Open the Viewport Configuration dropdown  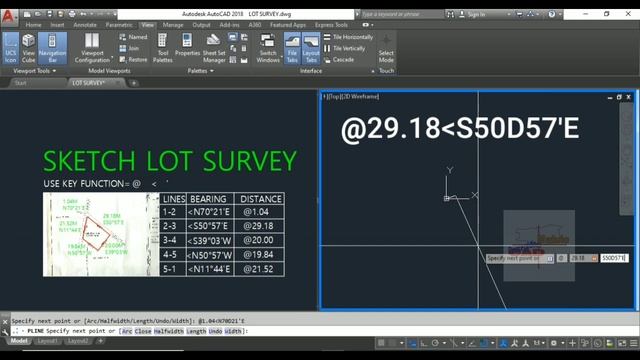click(x=92, y=48)
